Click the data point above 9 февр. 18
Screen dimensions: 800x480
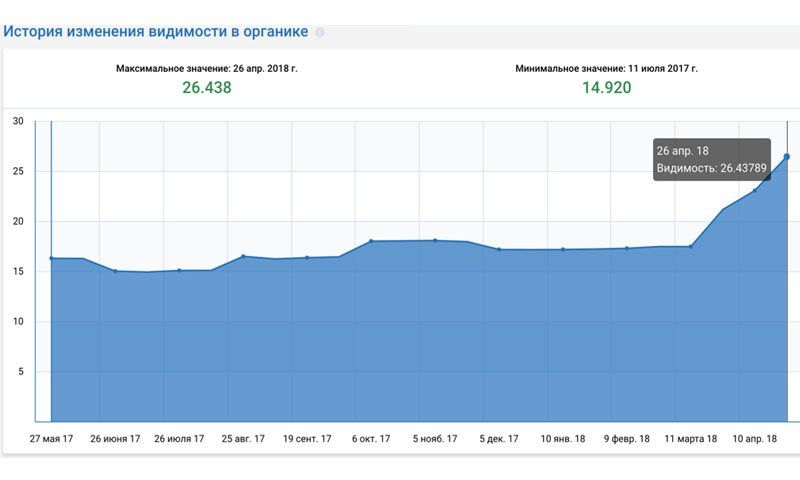(627, 248)
